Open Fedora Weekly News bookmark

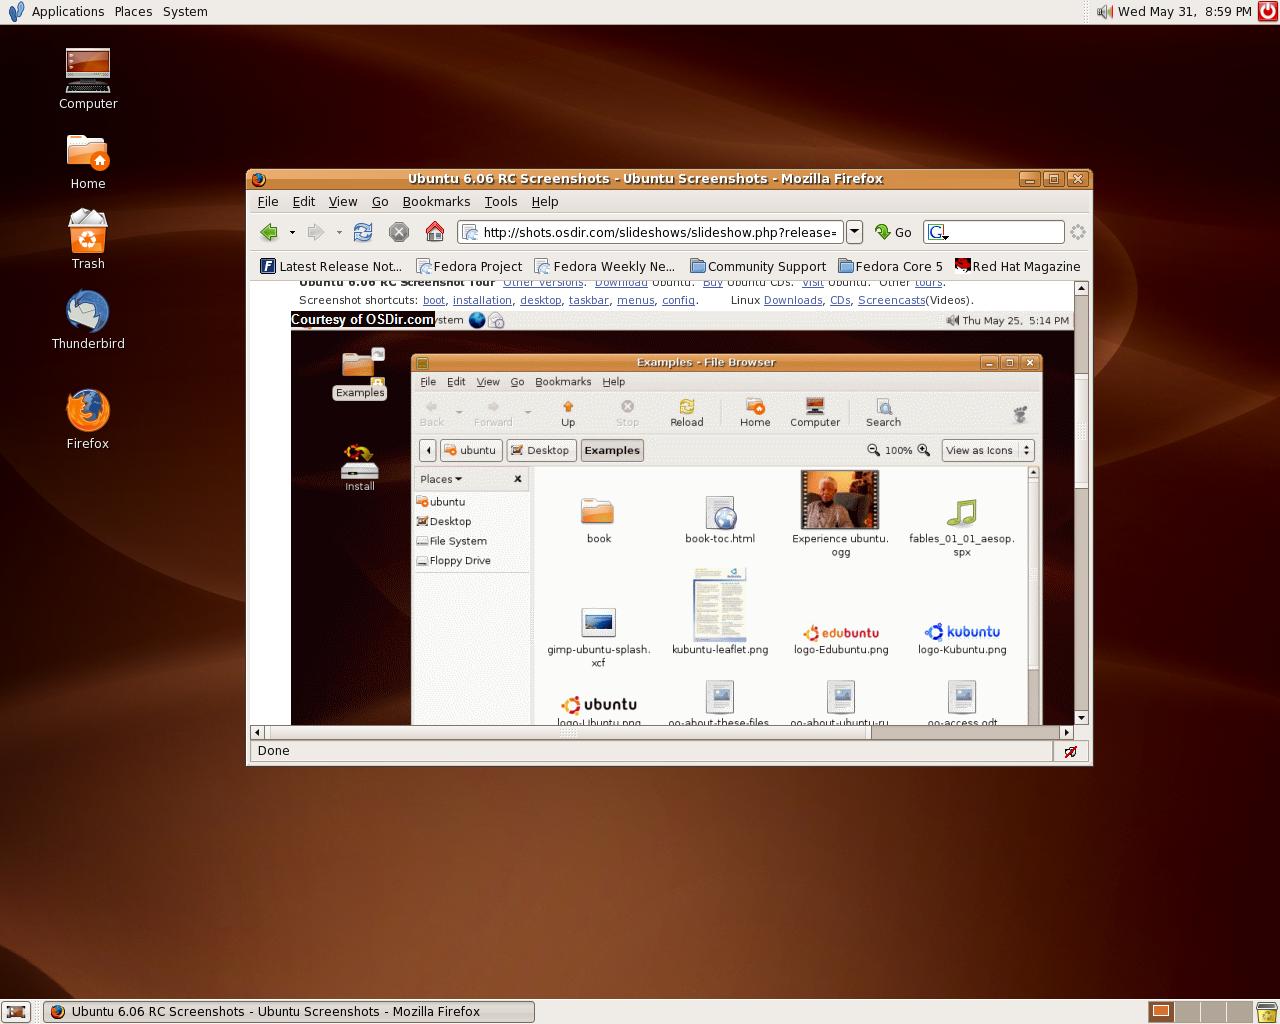pos(605,266)
